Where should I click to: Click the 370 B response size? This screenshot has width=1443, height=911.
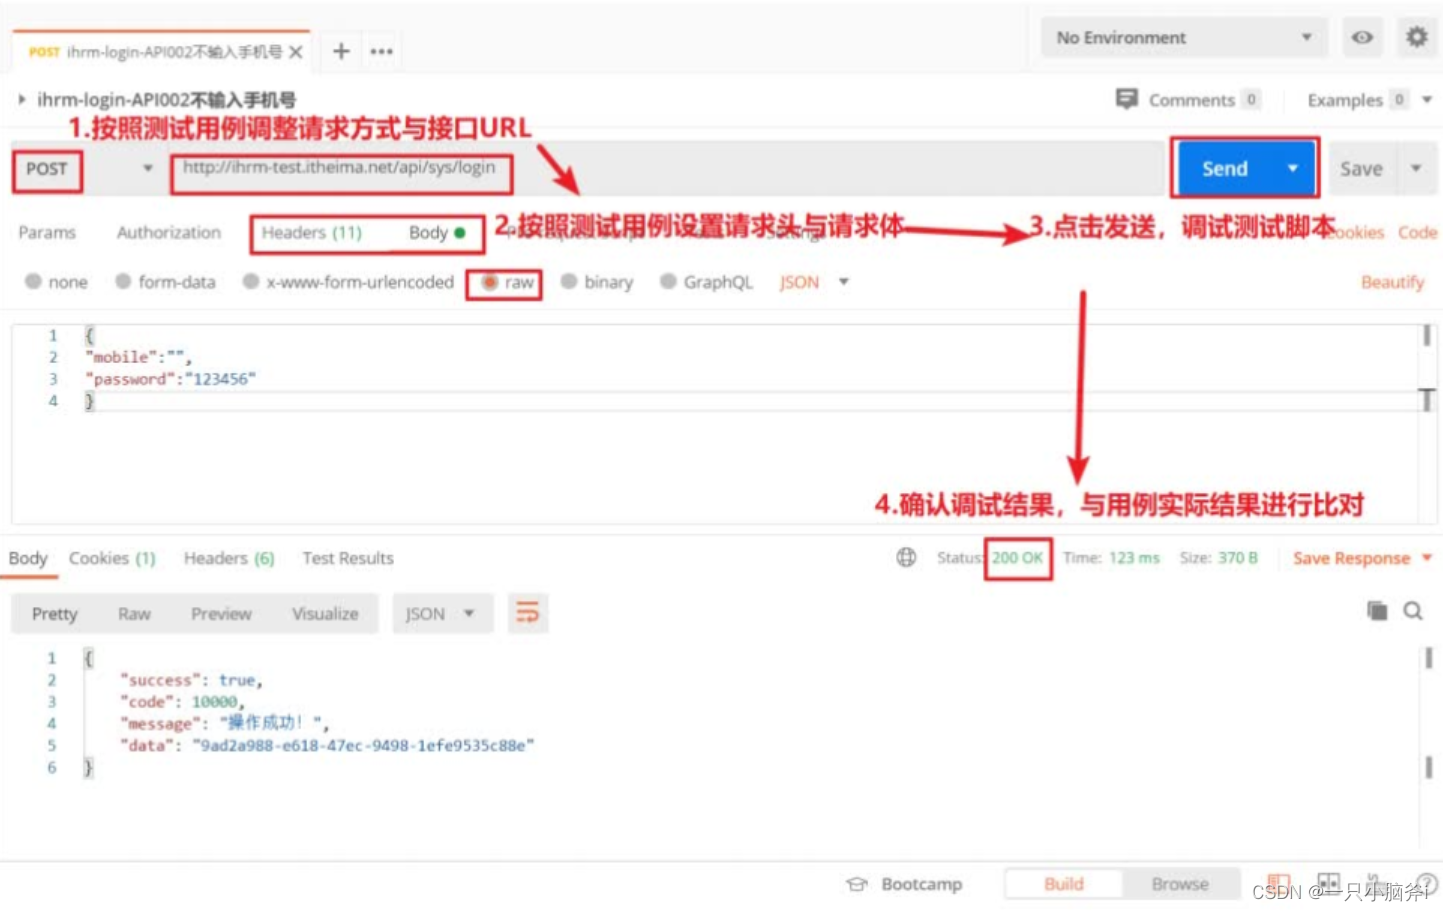1238,558
